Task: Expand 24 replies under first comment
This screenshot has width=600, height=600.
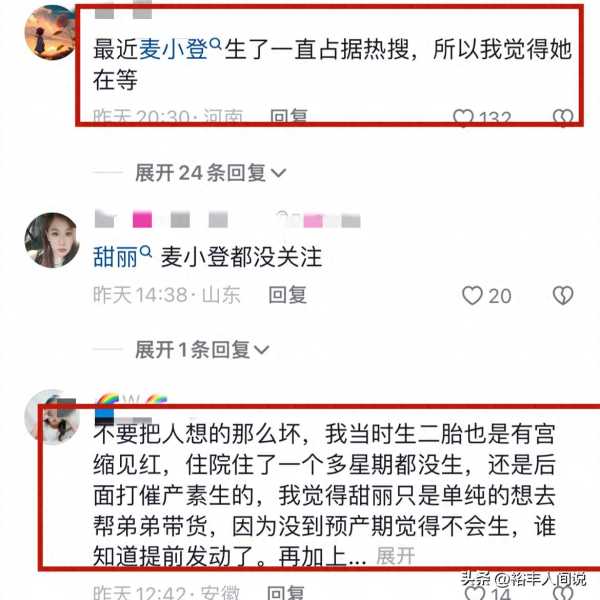Action: (x=210, y=173)
